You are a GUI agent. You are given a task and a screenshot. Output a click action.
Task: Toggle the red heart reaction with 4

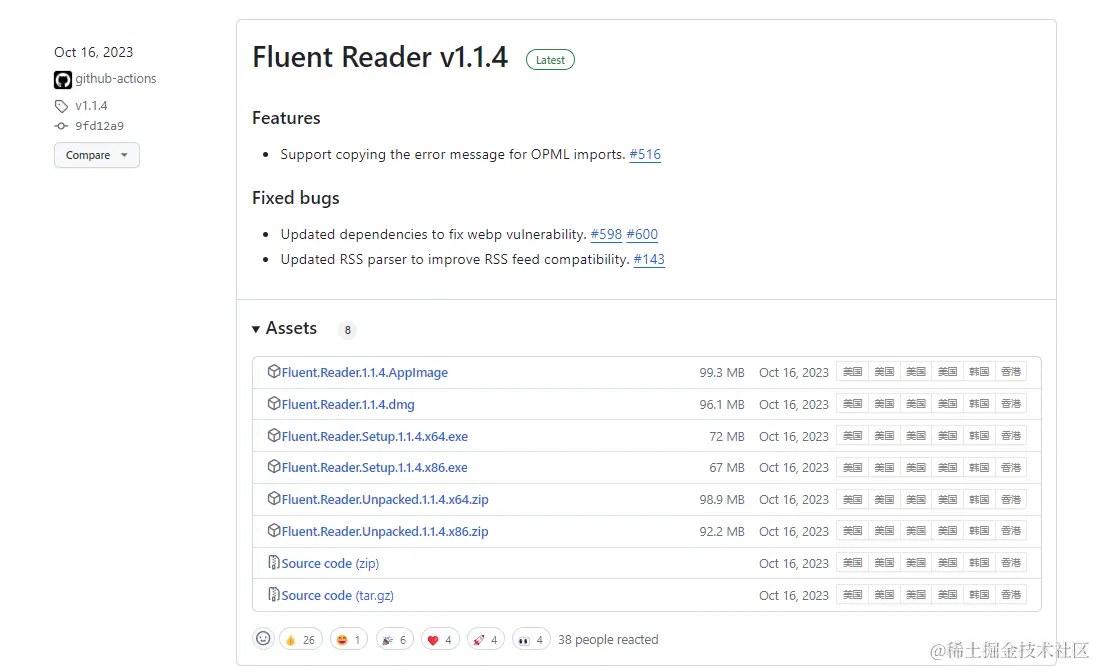(x=440, y=640)
